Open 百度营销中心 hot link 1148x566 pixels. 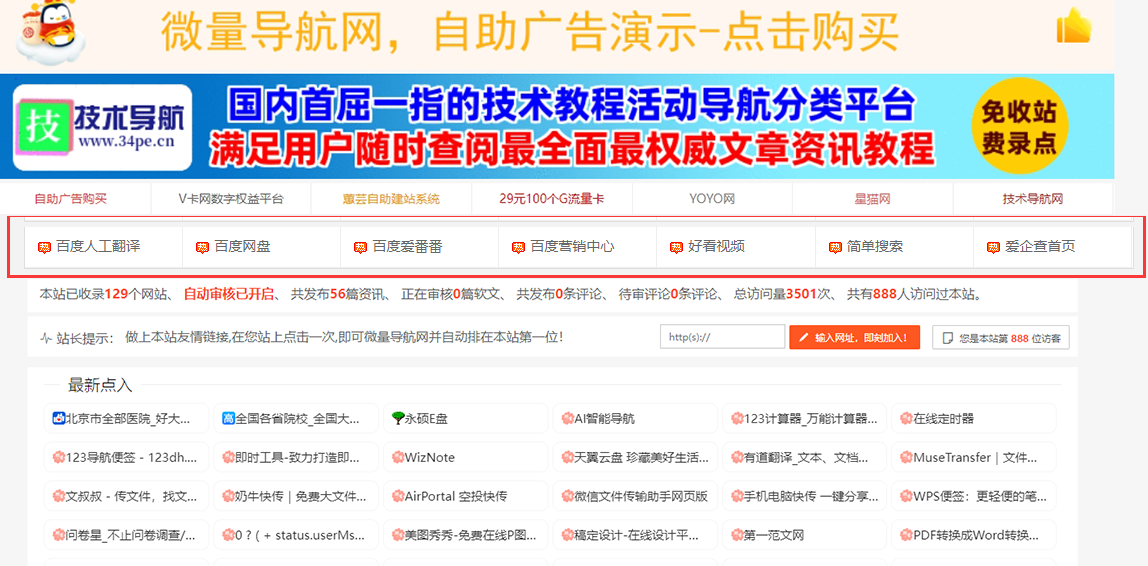pos(573,247)
